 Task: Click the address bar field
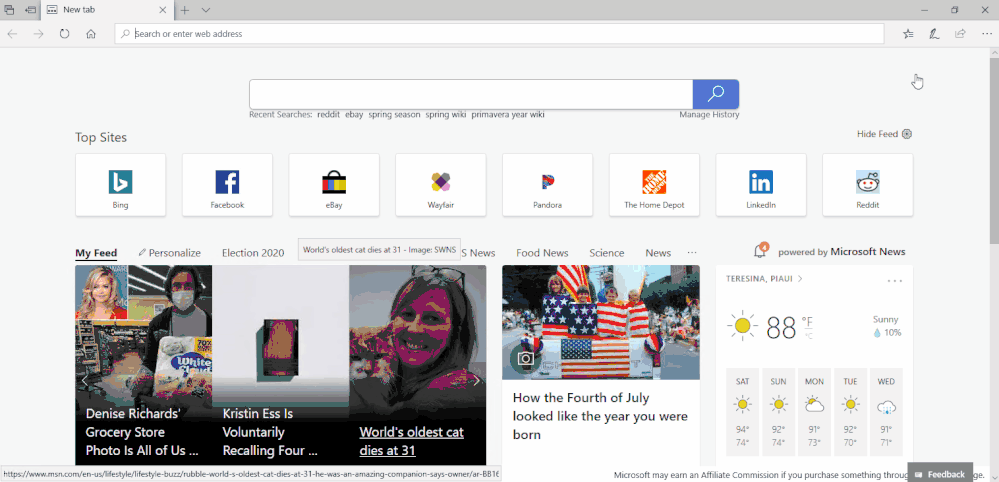click(500, 34)
